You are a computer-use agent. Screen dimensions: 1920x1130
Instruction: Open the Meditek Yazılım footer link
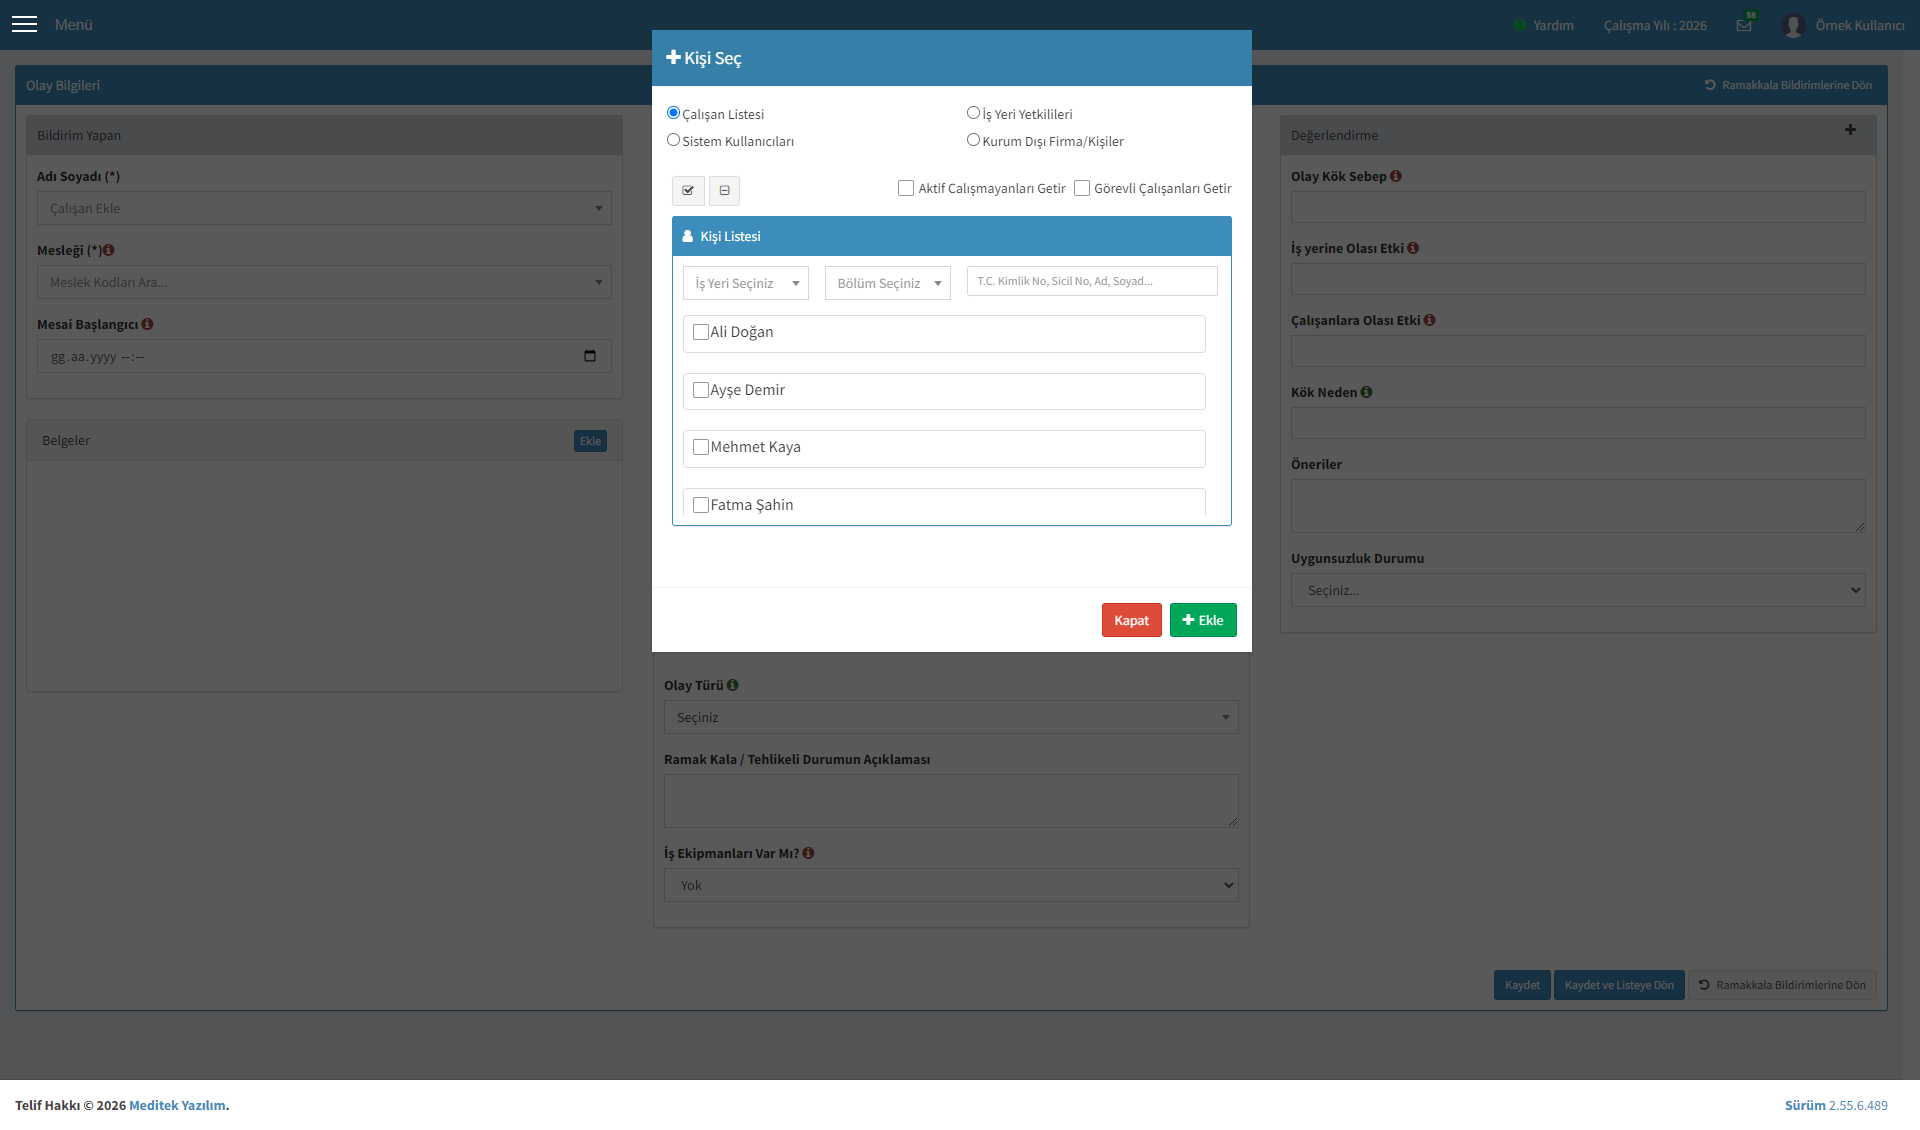click(177, 1105)
